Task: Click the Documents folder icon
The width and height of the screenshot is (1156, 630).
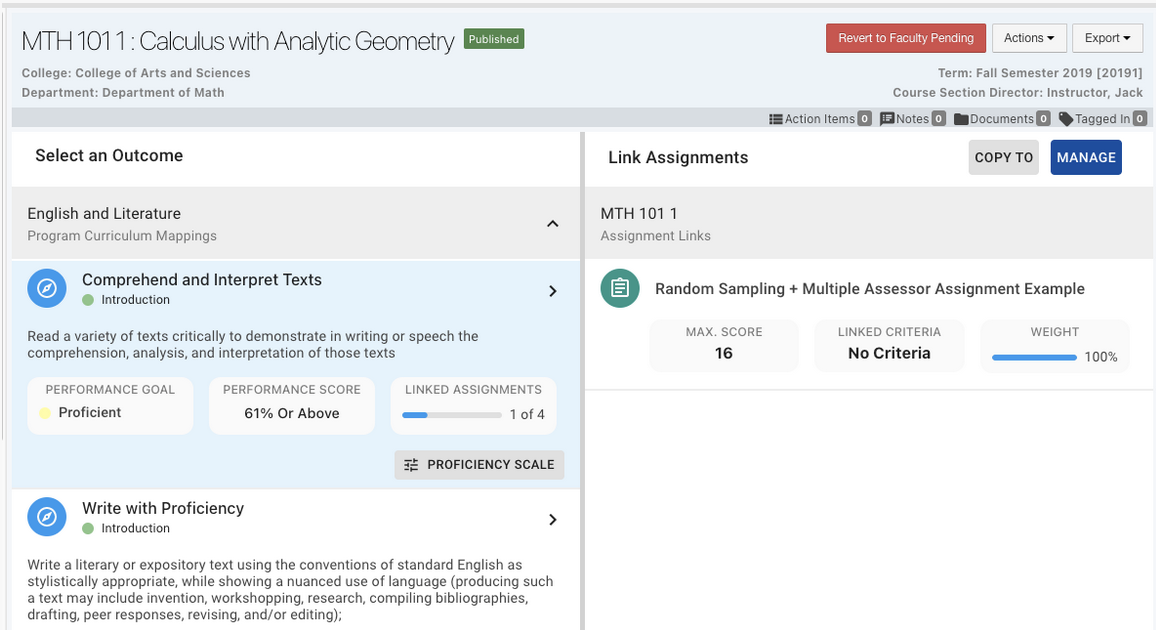Action: [x=961, y=119]
